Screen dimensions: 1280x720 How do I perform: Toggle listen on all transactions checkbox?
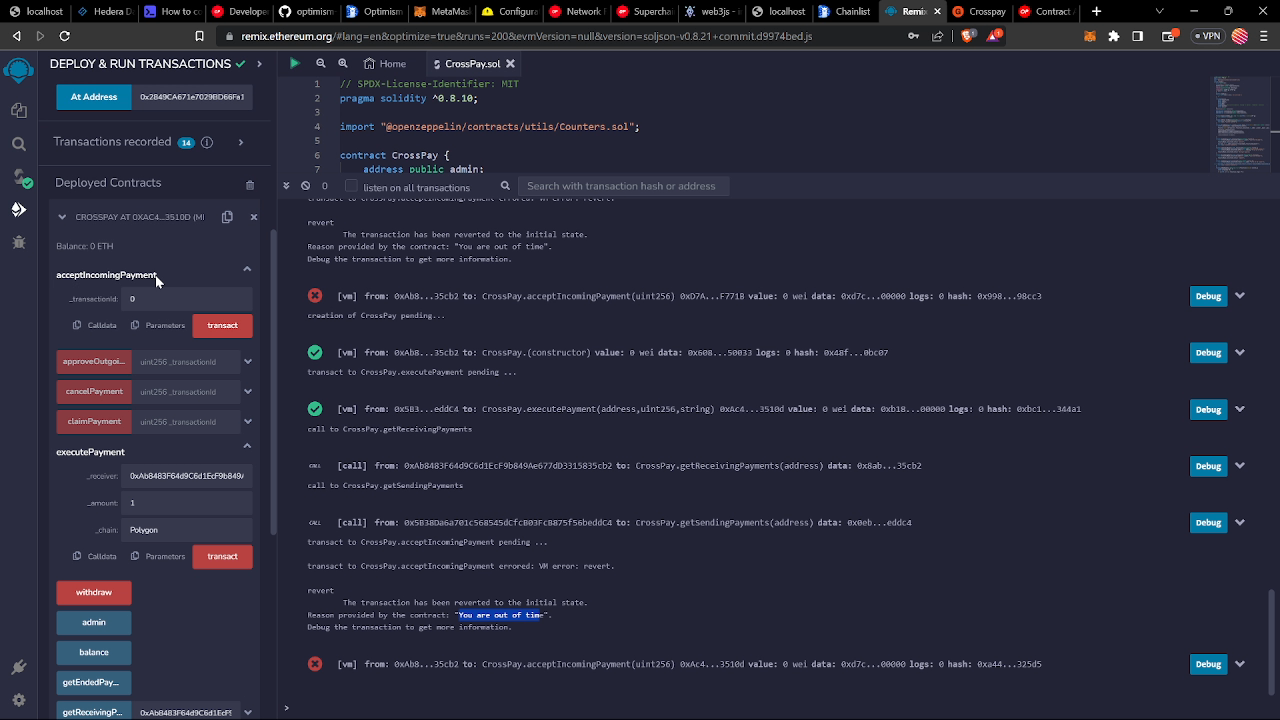351,186
